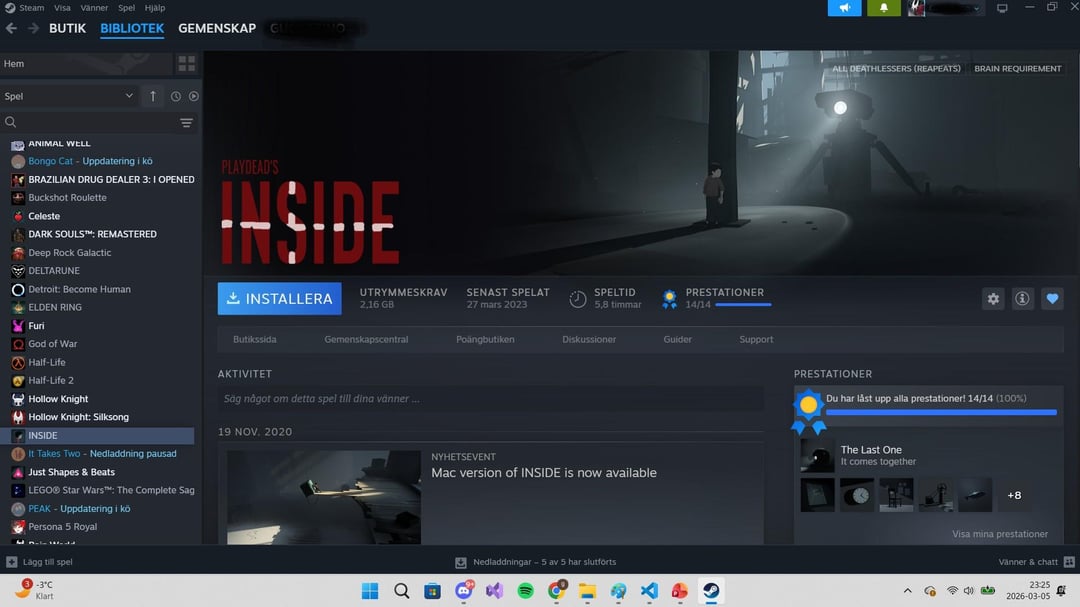Open game settings via the gear icon
This screenshot has width=1080, height=607.
[x=992, y=298]
